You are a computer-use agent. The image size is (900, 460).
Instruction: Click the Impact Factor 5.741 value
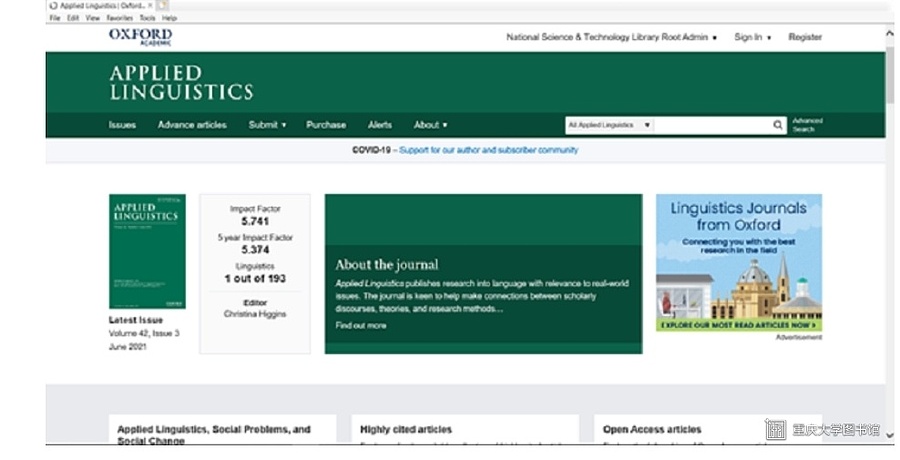(x=255, y=221)
